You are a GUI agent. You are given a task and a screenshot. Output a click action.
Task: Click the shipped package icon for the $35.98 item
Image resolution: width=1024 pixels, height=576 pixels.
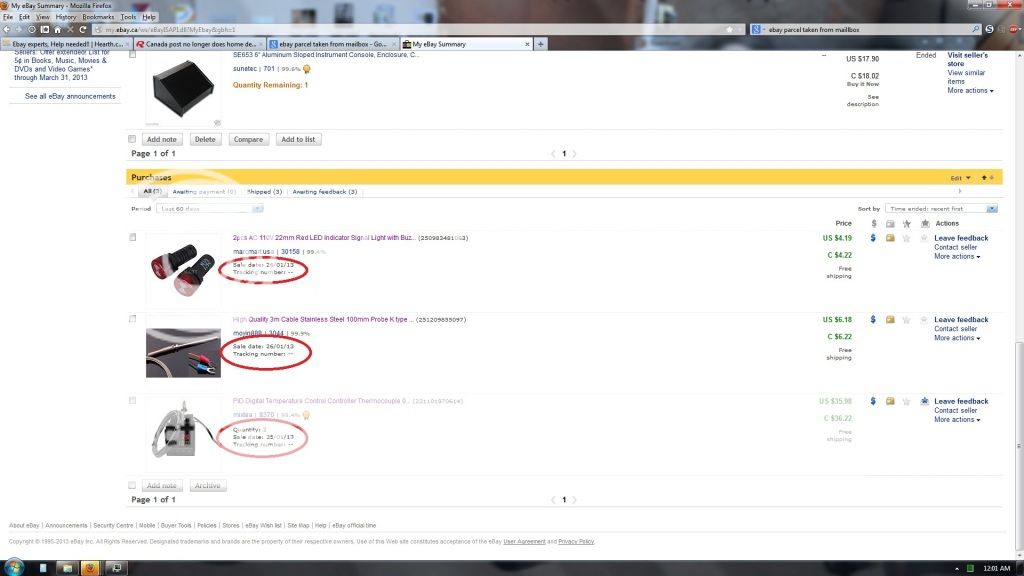890,402
